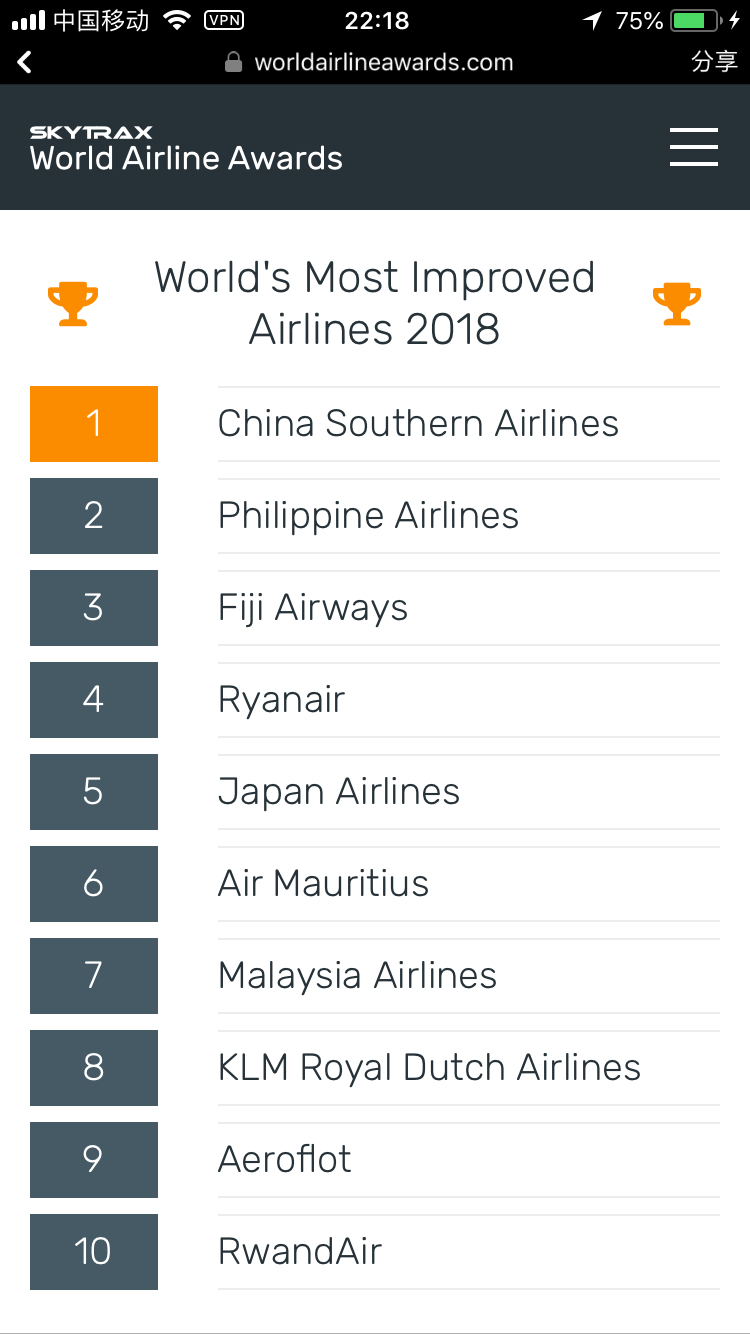The image size is (750, 1334).
Task: Tap the back arrow icon
Action: coord(25,62)
